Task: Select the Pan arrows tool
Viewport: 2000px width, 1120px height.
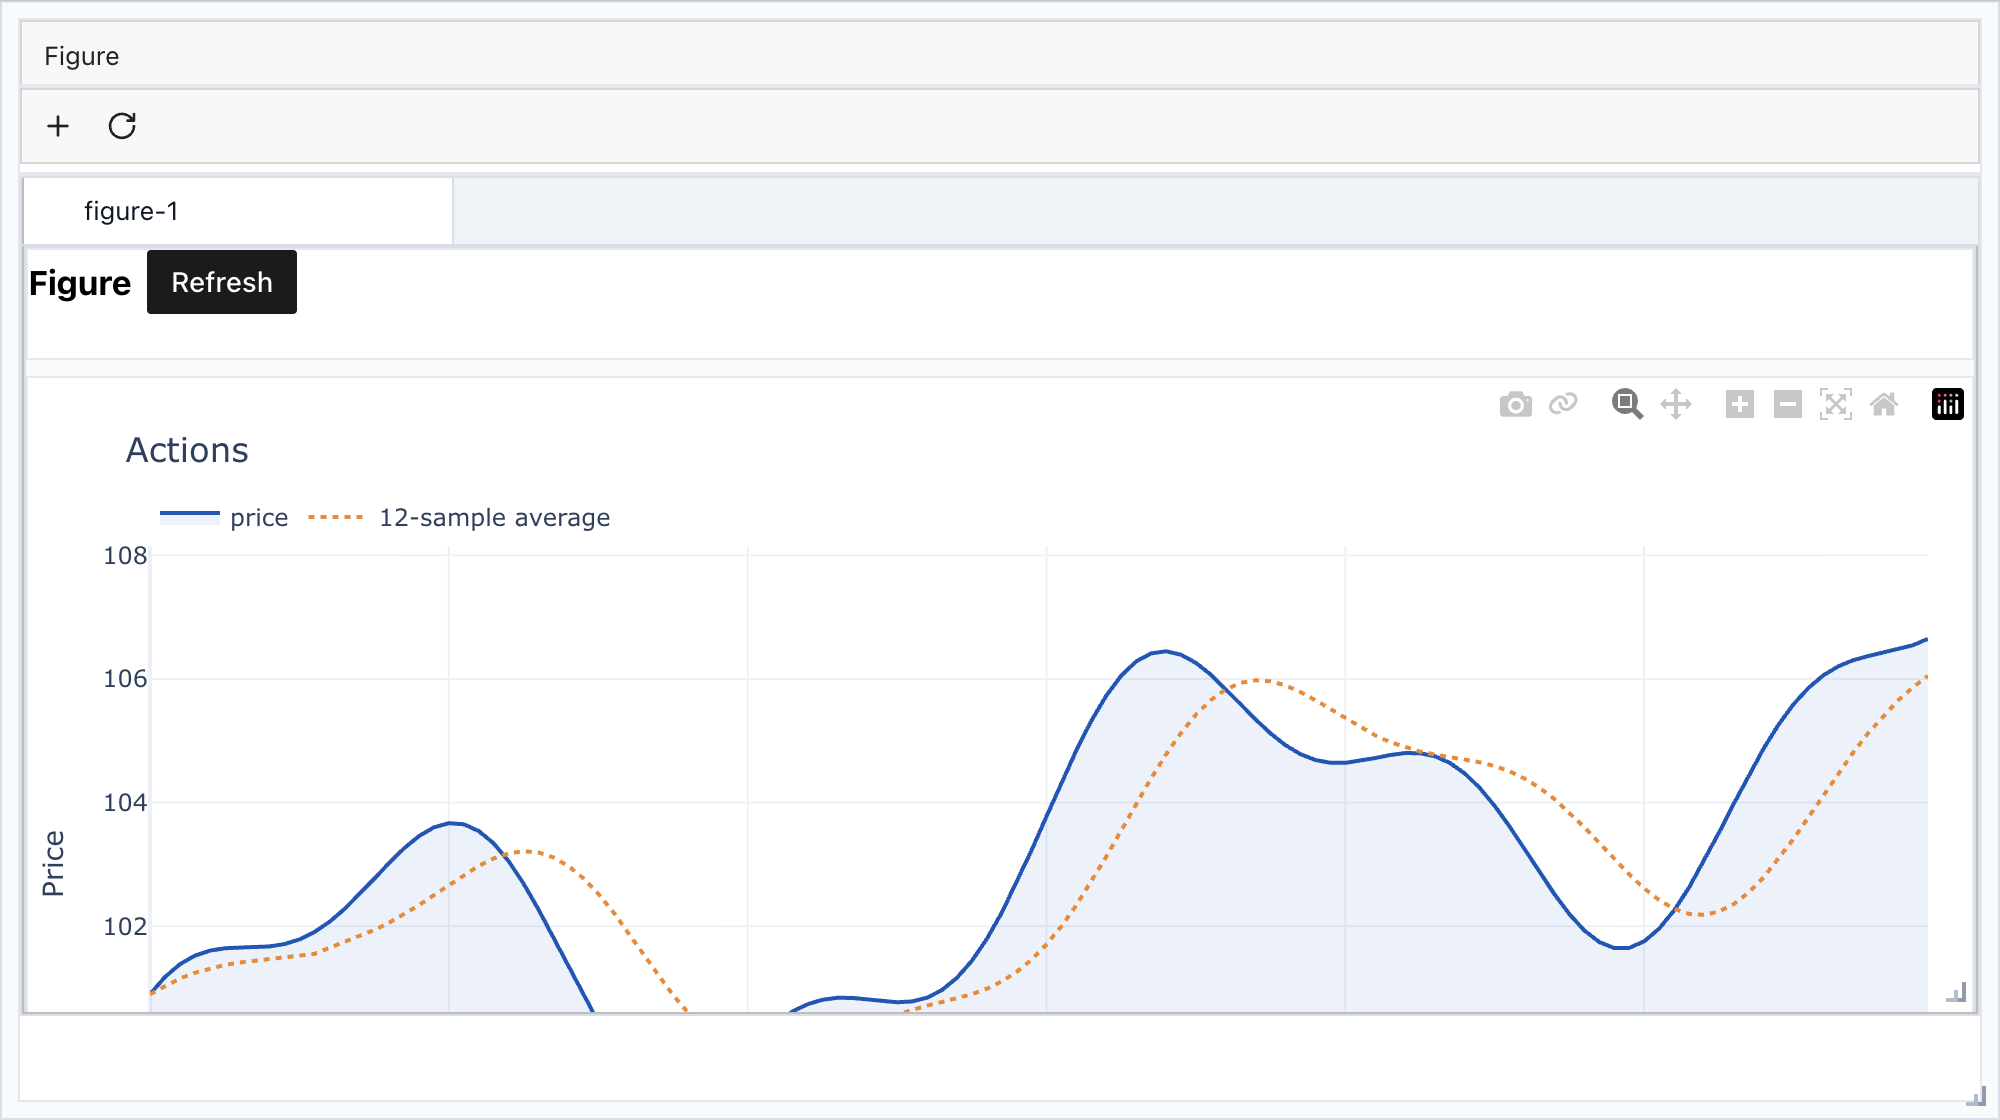Action: pos(1676,404)
